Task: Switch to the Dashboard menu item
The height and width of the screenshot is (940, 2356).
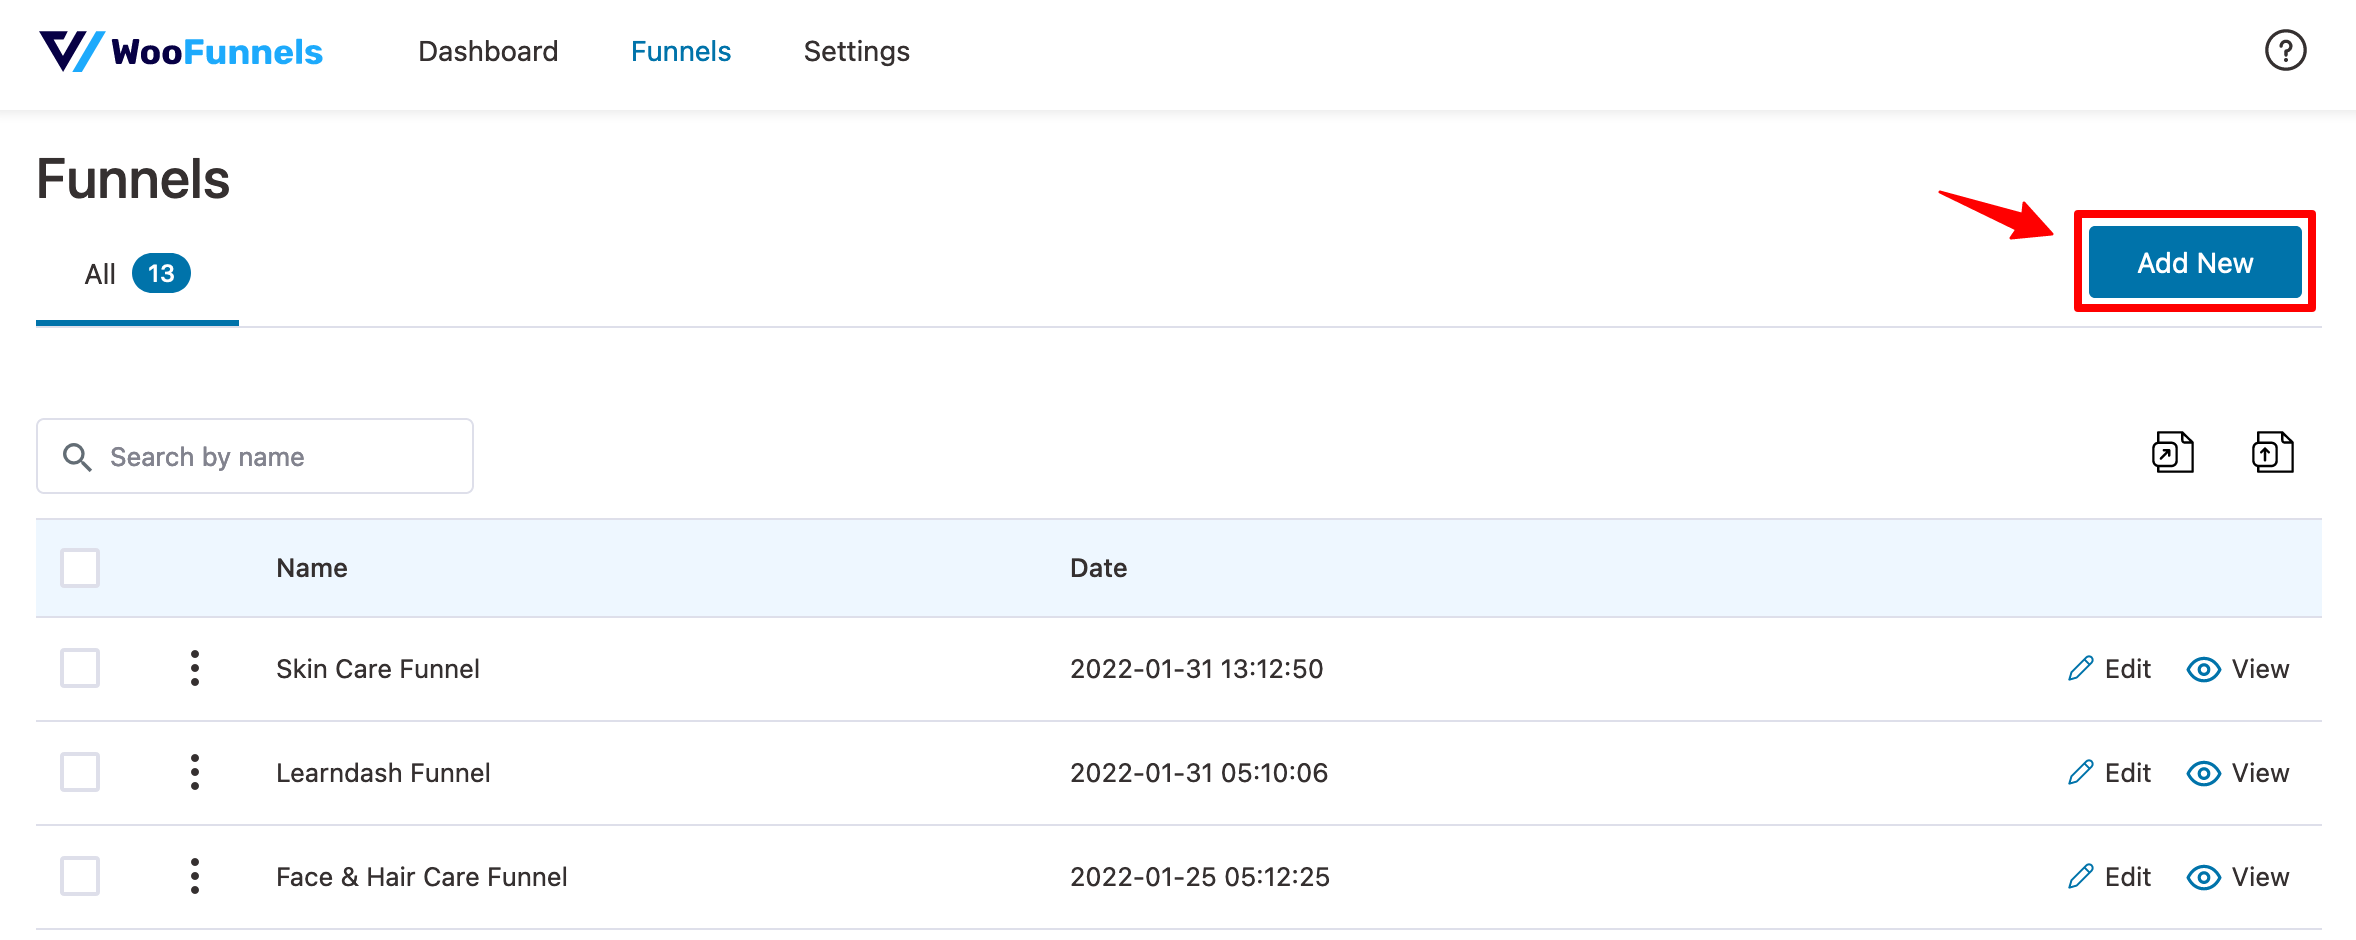Action: click(488, 51)
